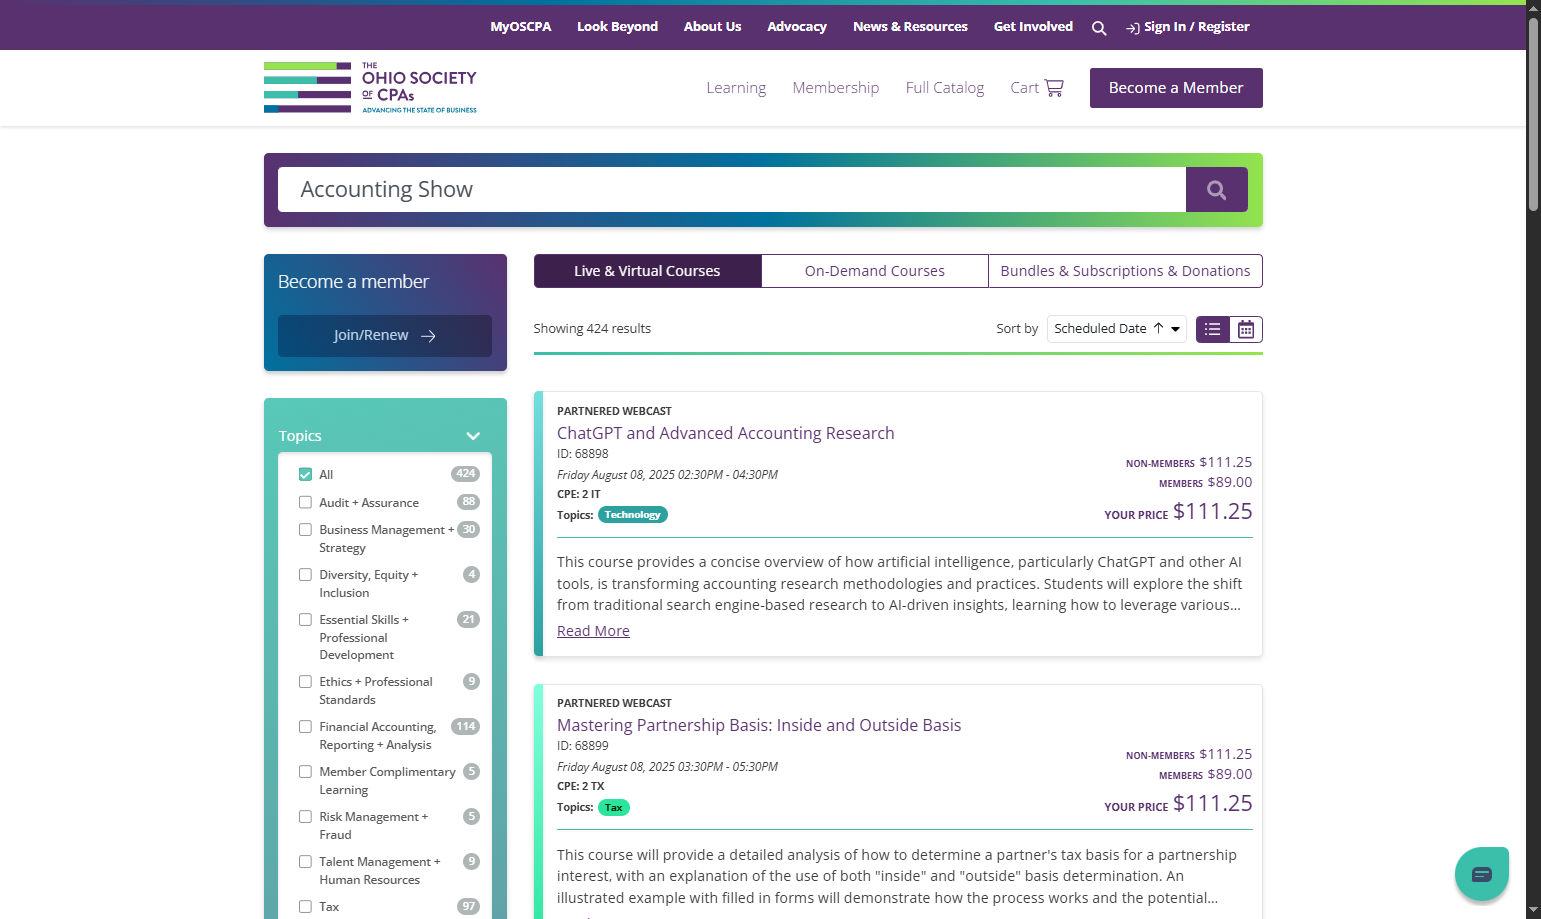Check Member Complimentary Learning filter
This screenshot has width=1541, height=919.
pos(305,771)
